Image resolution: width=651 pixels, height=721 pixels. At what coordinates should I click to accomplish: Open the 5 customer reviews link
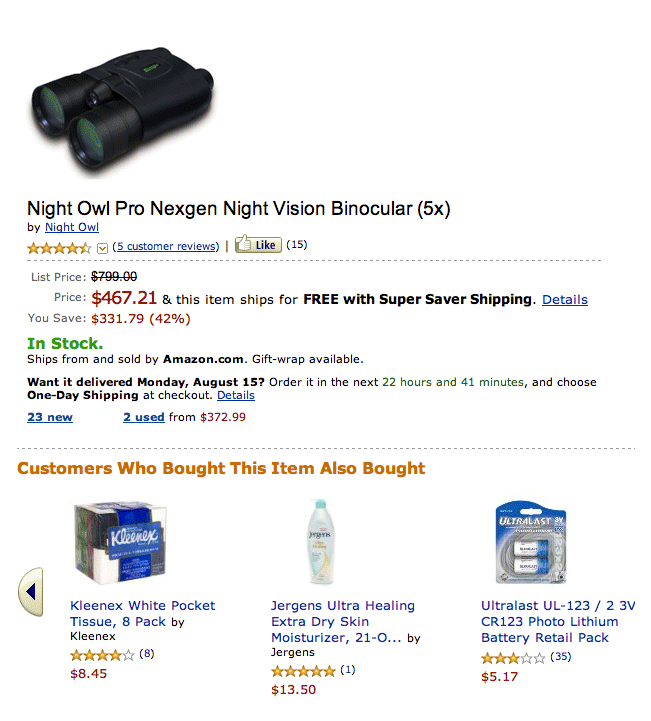click(x=166, y=246)
